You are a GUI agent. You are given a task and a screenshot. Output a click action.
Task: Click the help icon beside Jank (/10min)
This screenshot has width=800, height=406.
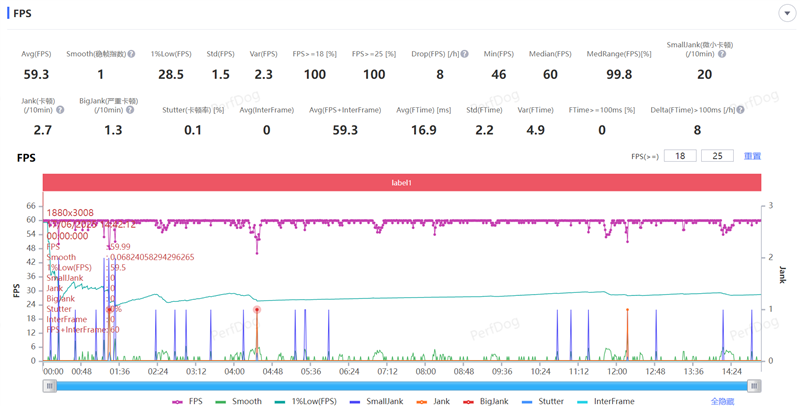pyautogui.click(x=60, y=109)
